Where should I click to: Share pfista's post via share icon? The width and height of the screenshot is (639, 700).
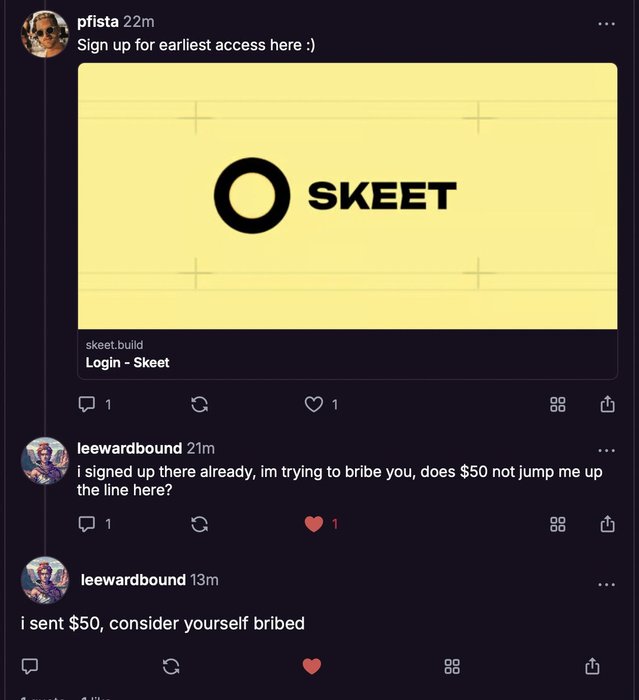[607, 404]
